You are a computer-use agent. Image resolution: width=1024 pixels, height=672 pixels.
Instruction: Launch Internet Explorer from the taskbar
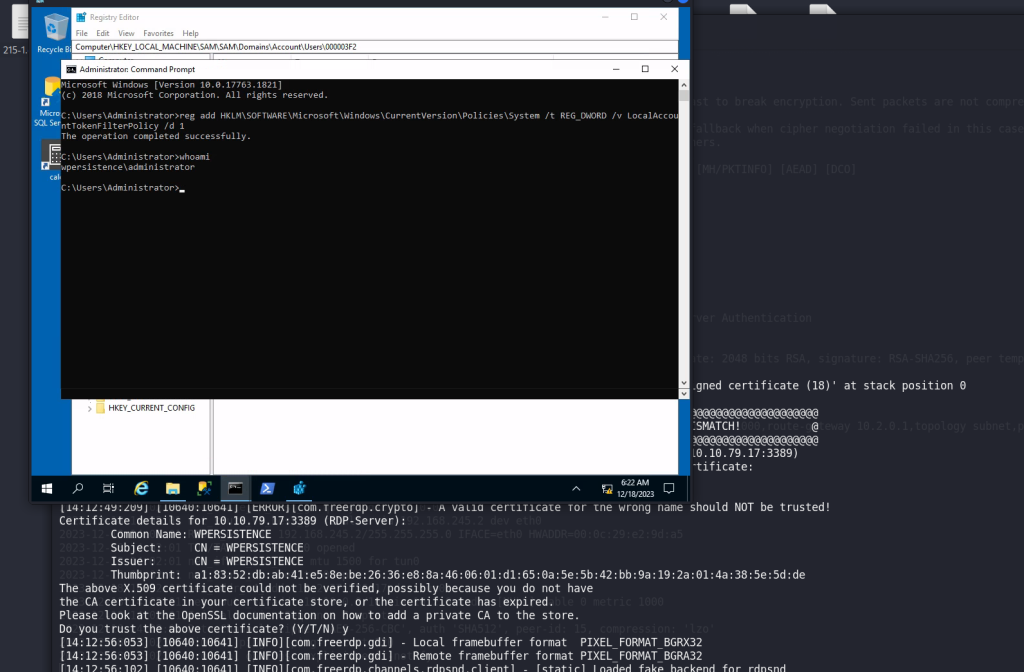(x=141, y=488)
